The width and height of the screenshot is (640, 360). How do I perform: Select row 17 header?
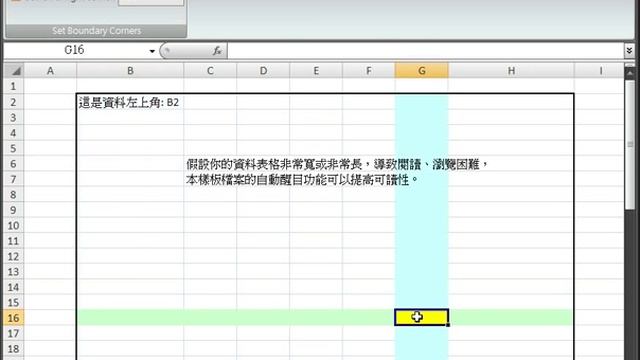pyautogui.click(x=13, y=333)
